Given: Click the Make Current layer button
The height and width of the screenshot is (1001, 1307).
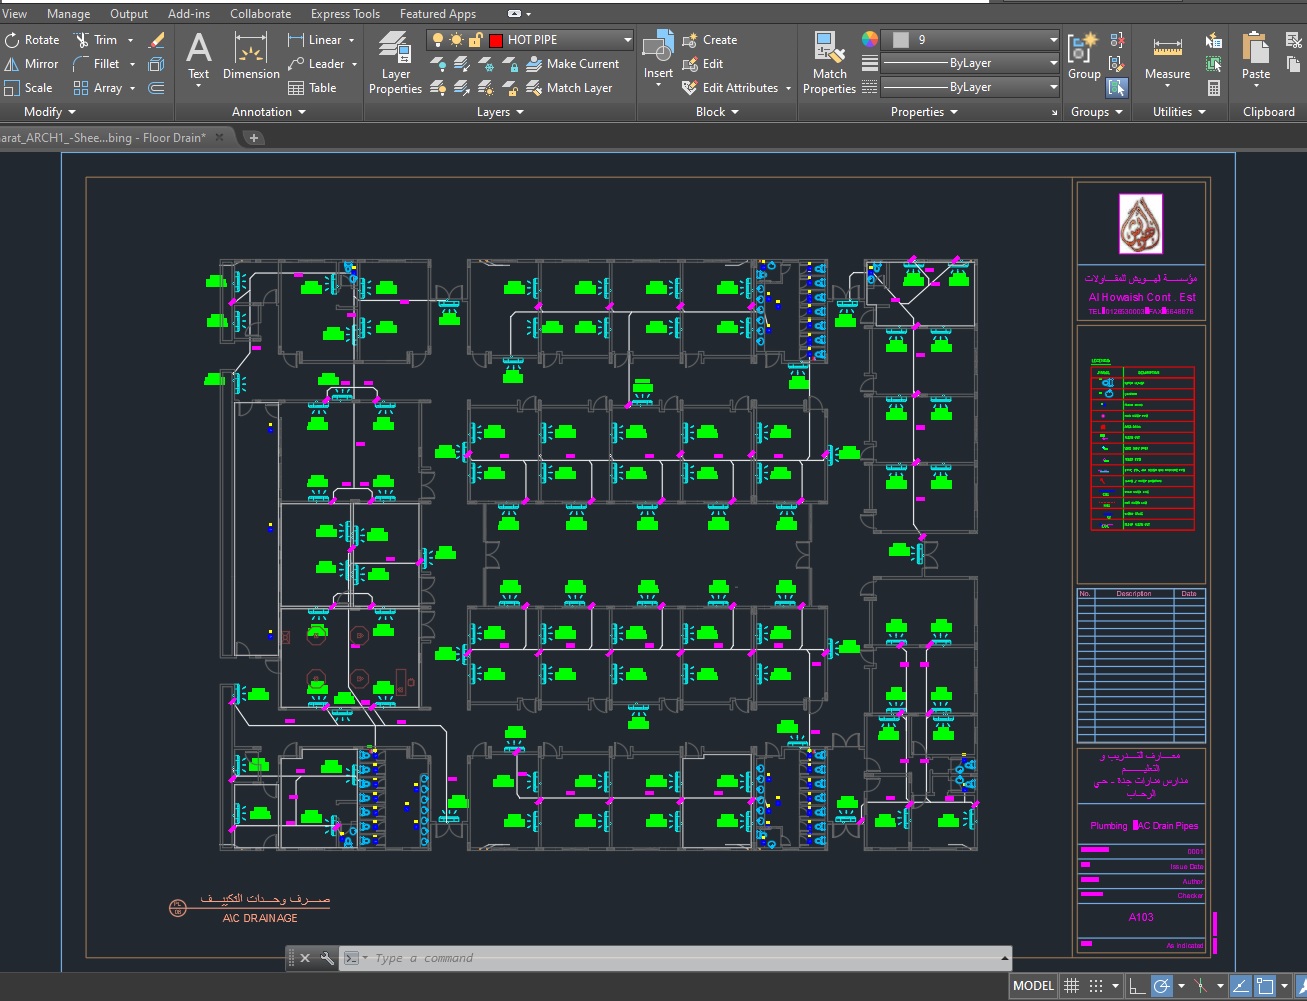Looking at the screenshot, I should point(573,64).
